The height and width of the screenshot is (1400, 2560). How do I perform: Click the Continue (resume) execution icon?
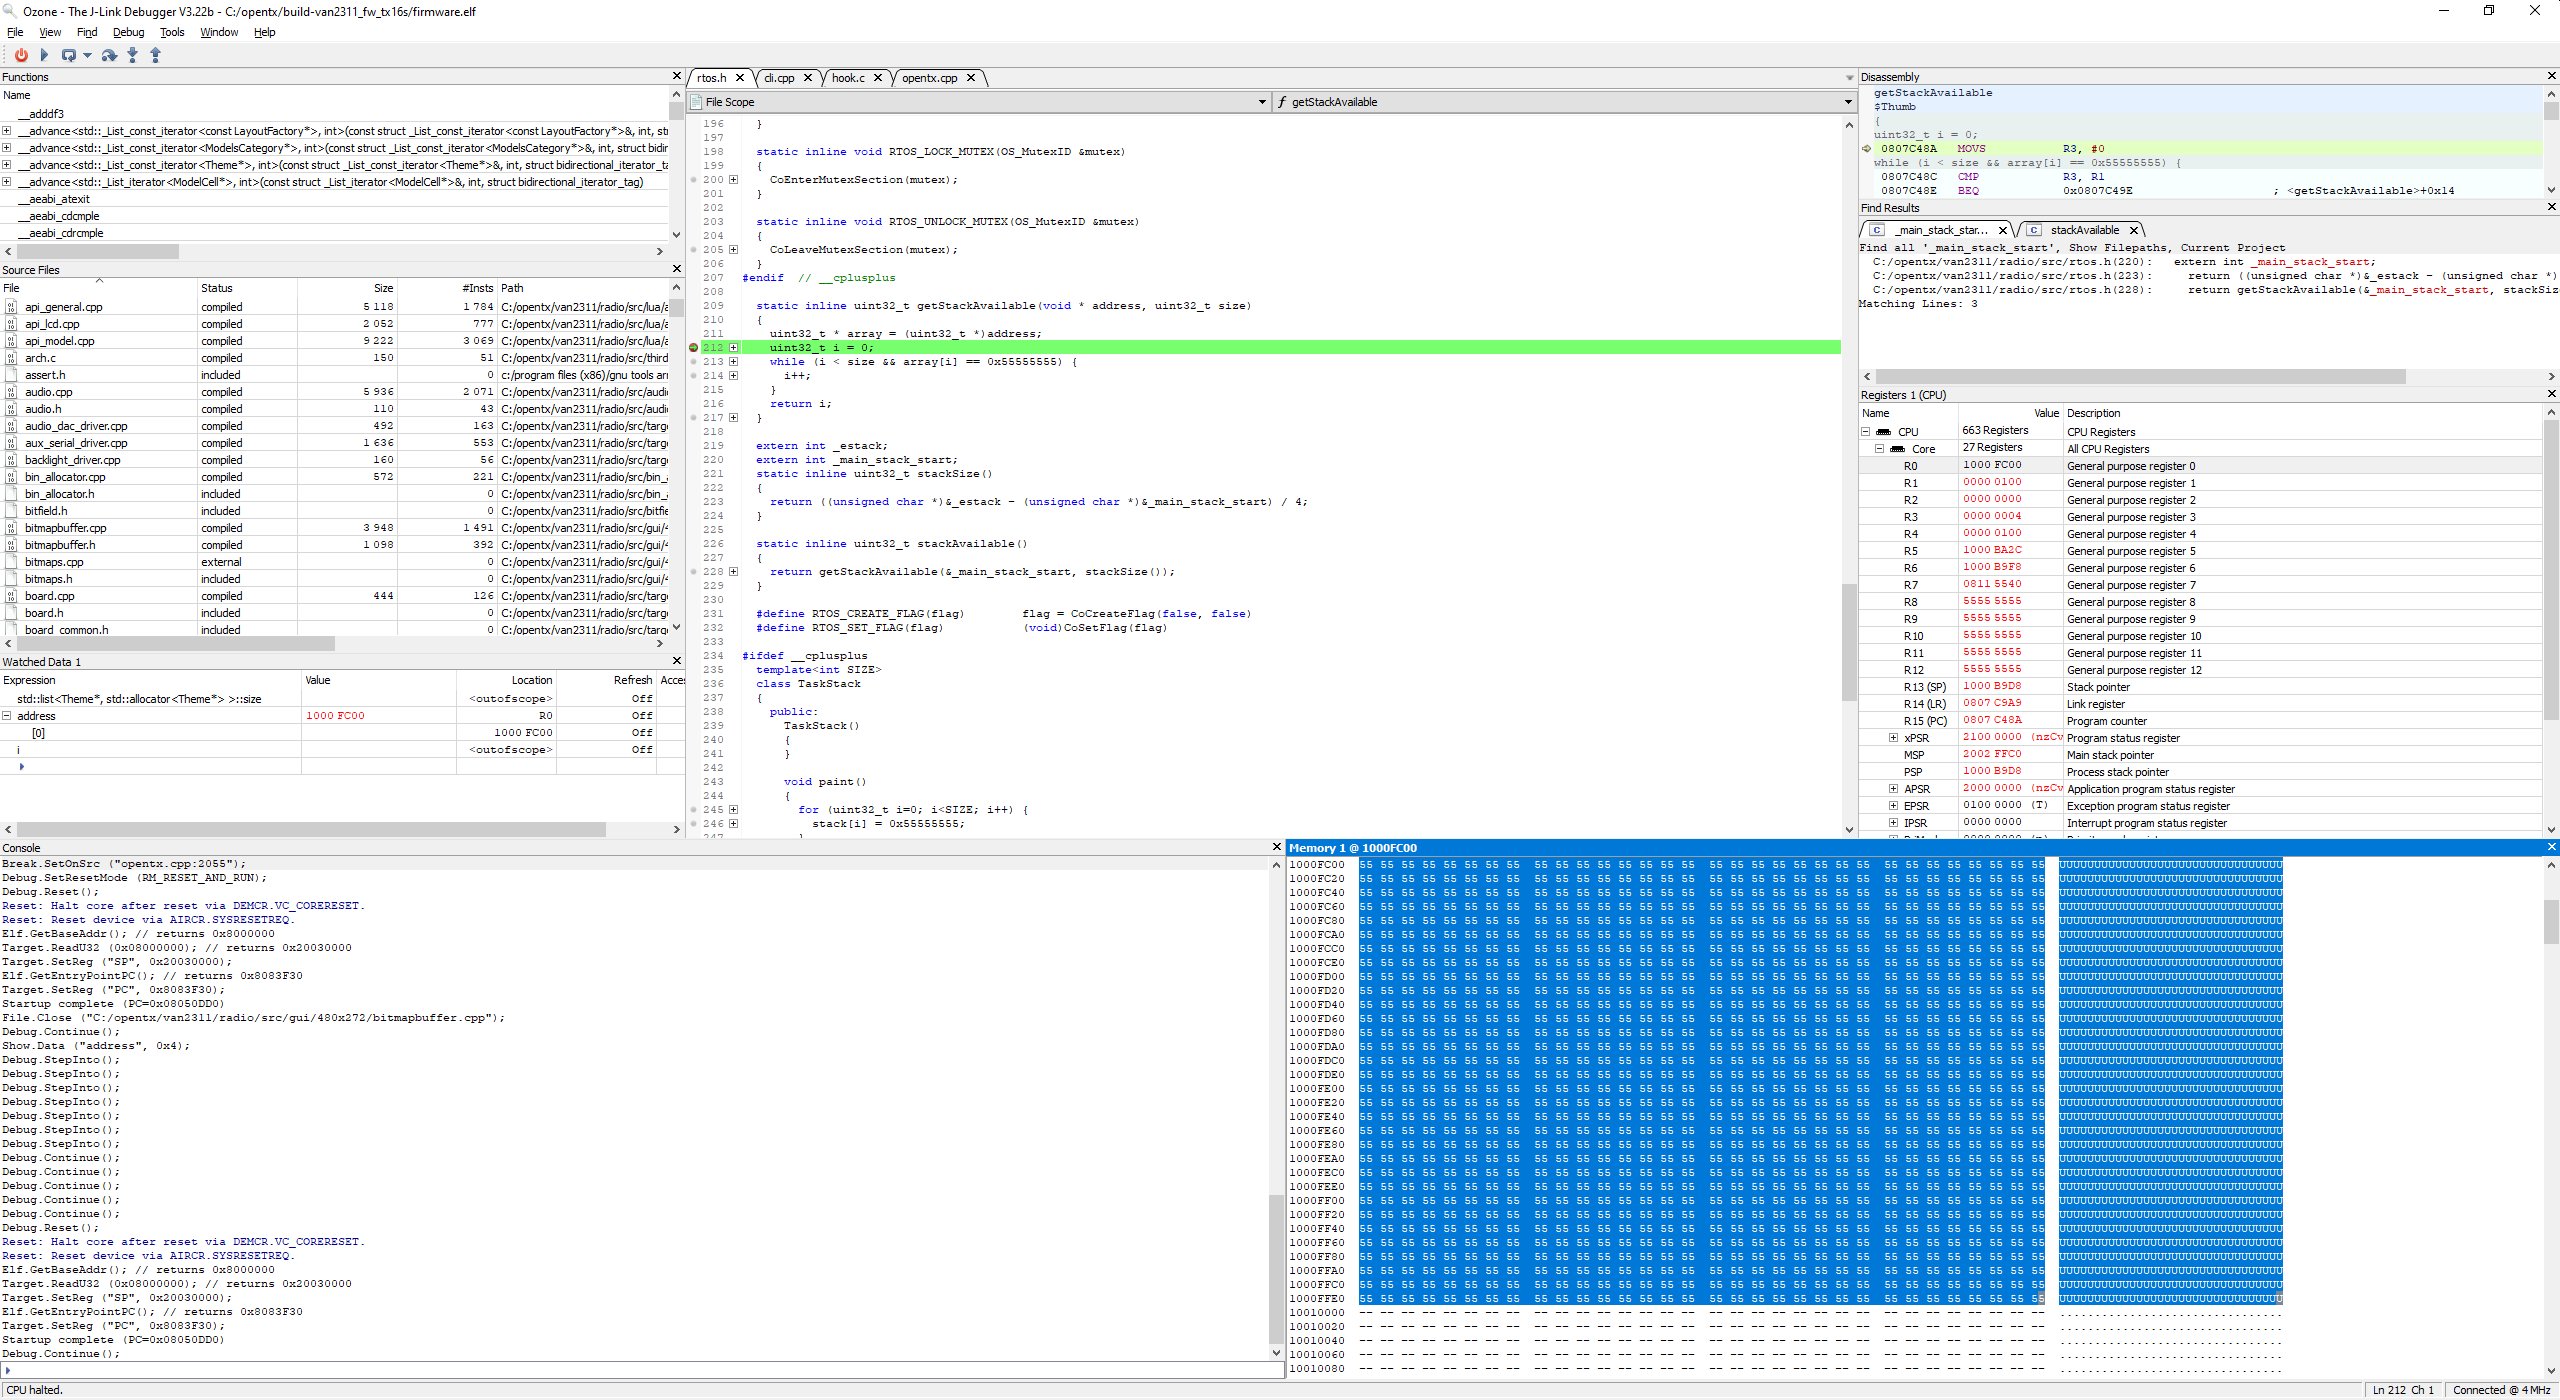[44, 55]
